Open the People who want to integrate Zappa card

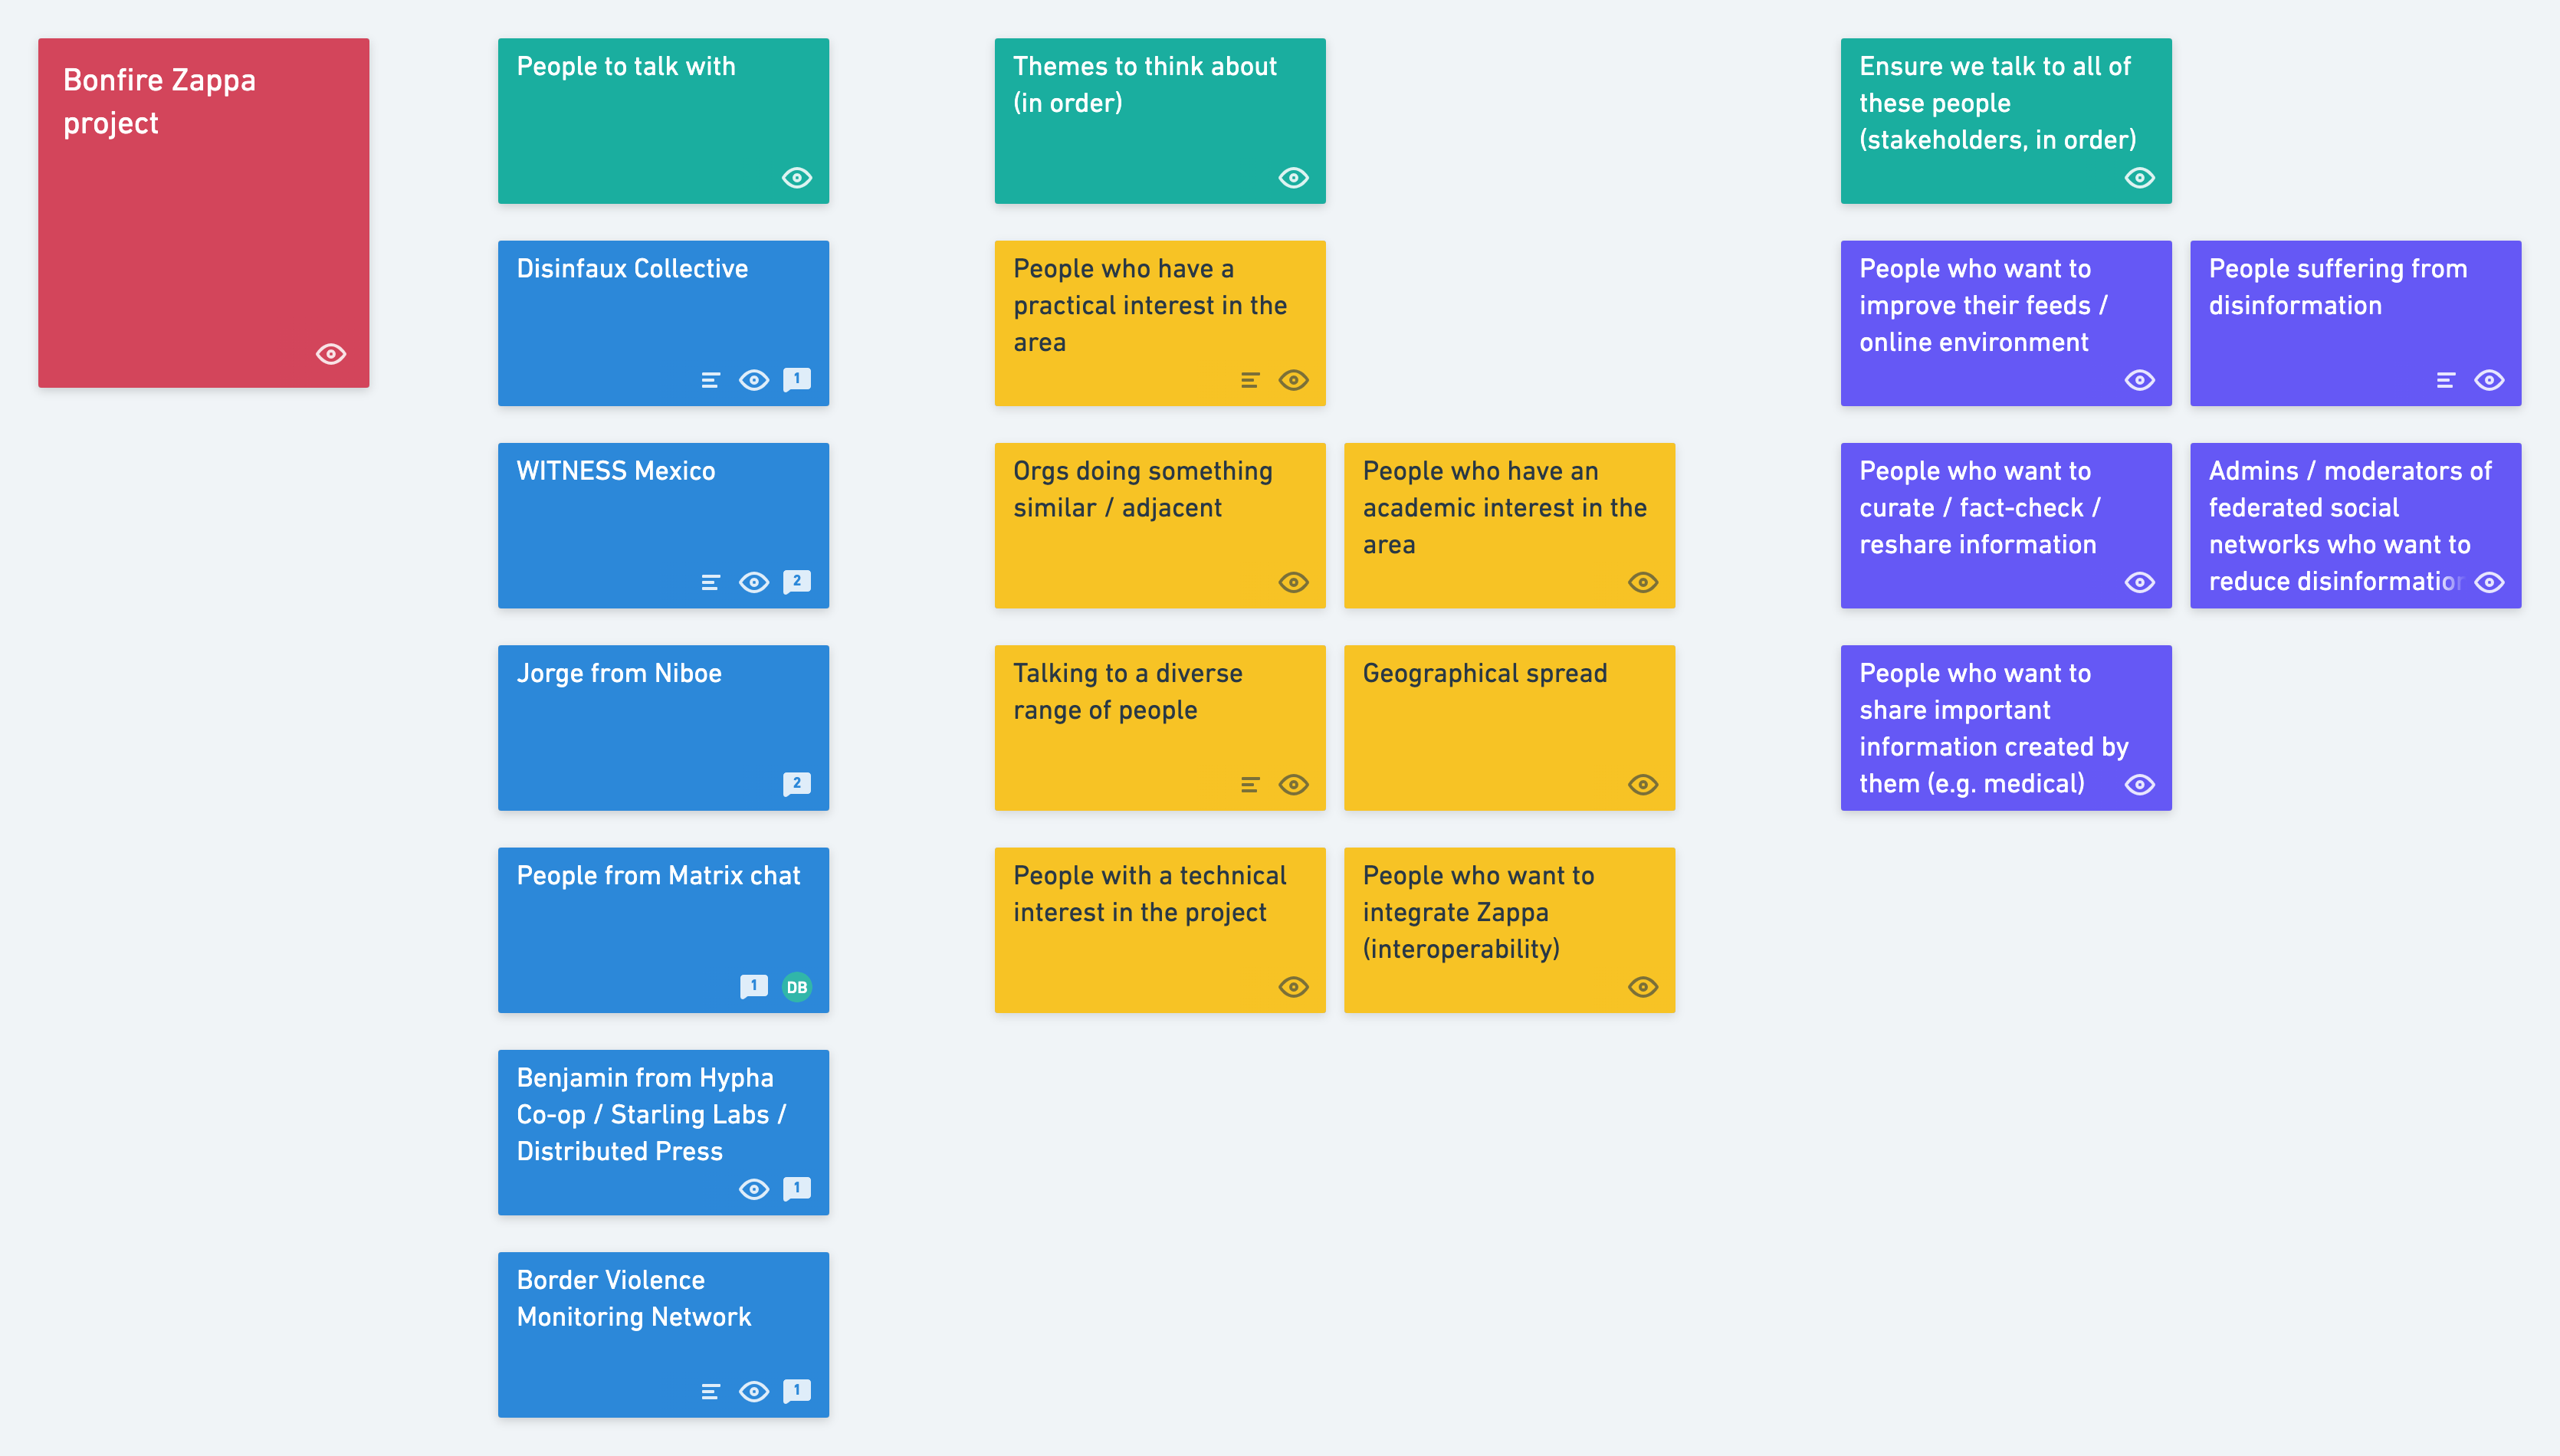click(x=1508, y=929)
